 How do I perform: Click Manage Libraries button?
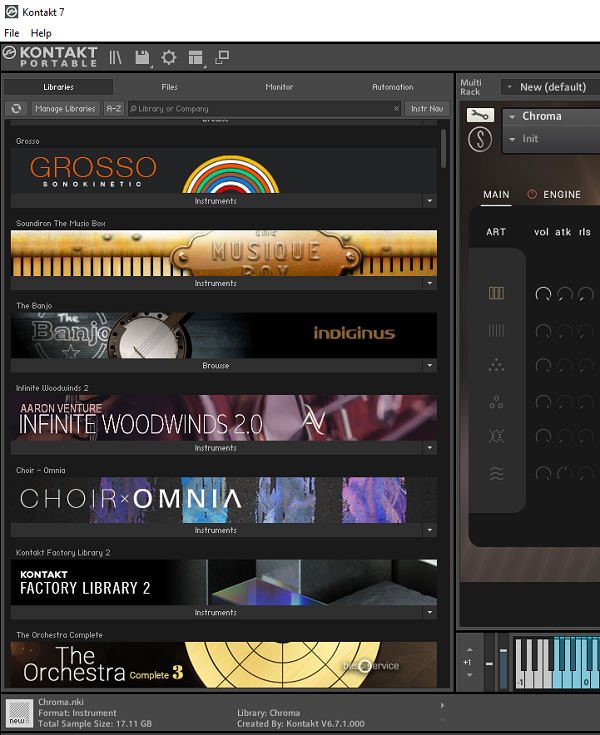[x=65, y=108]
